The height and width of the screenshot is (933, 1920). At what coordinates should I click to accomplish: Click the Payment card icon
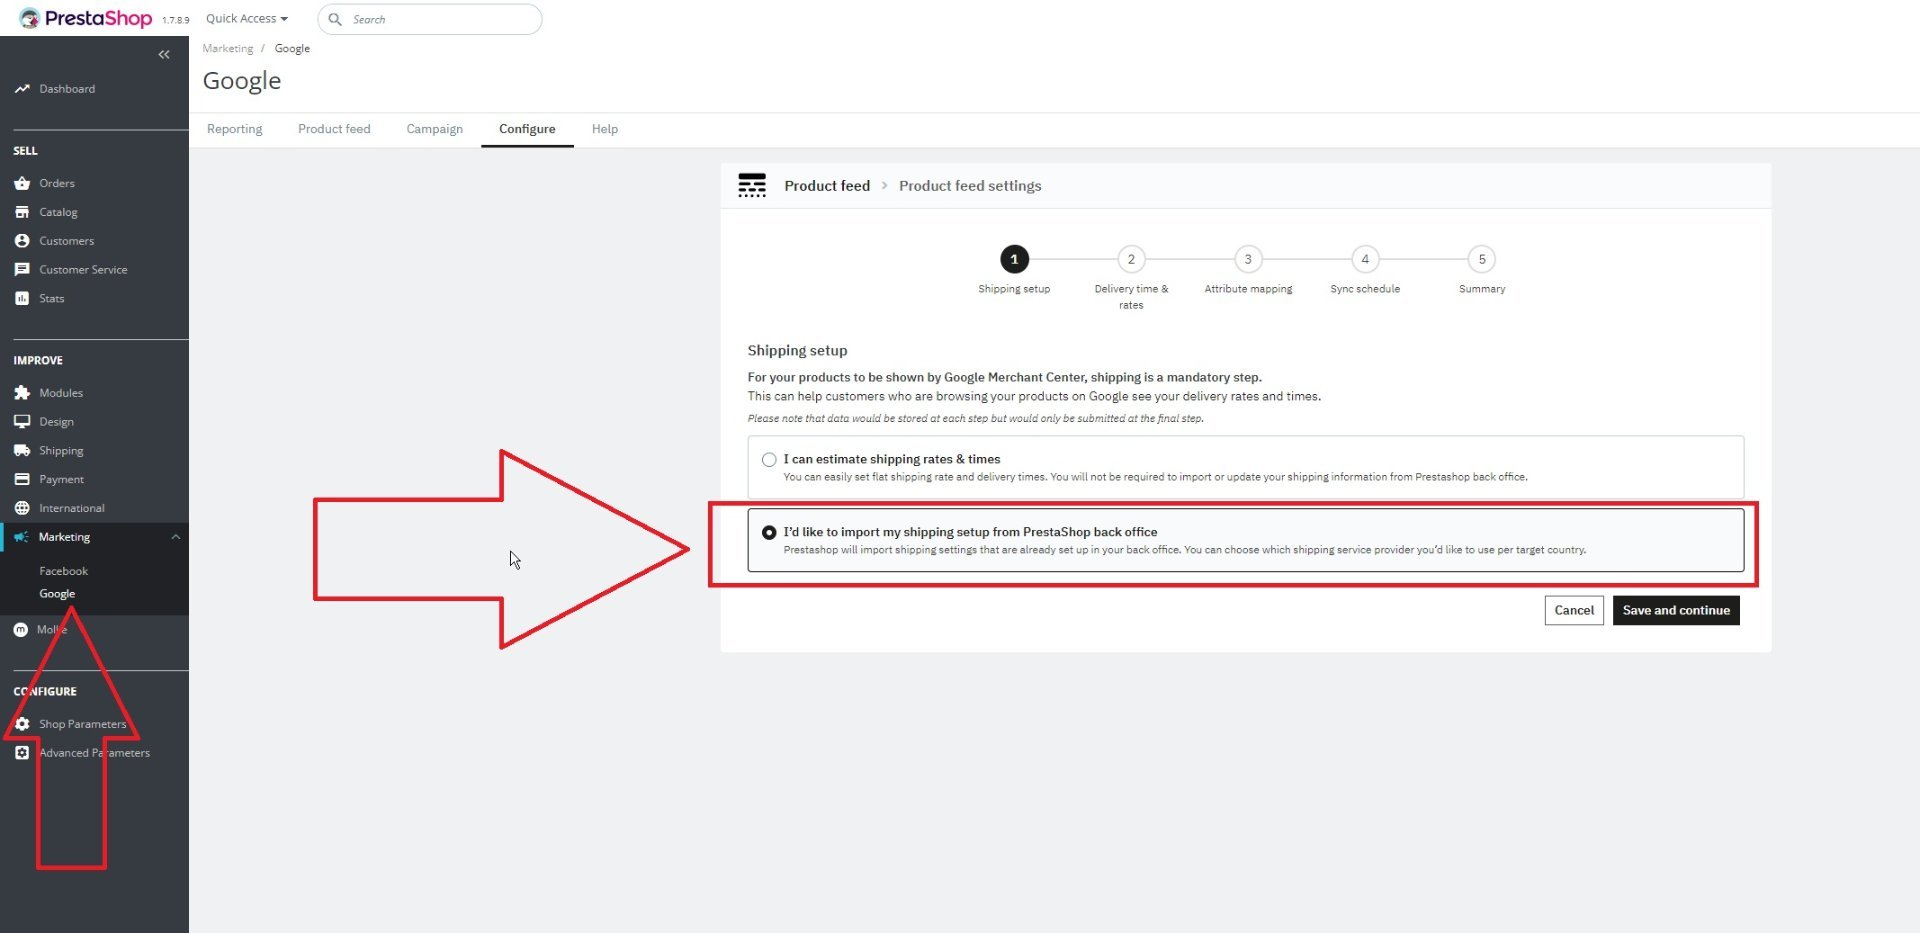pos(22,479)
